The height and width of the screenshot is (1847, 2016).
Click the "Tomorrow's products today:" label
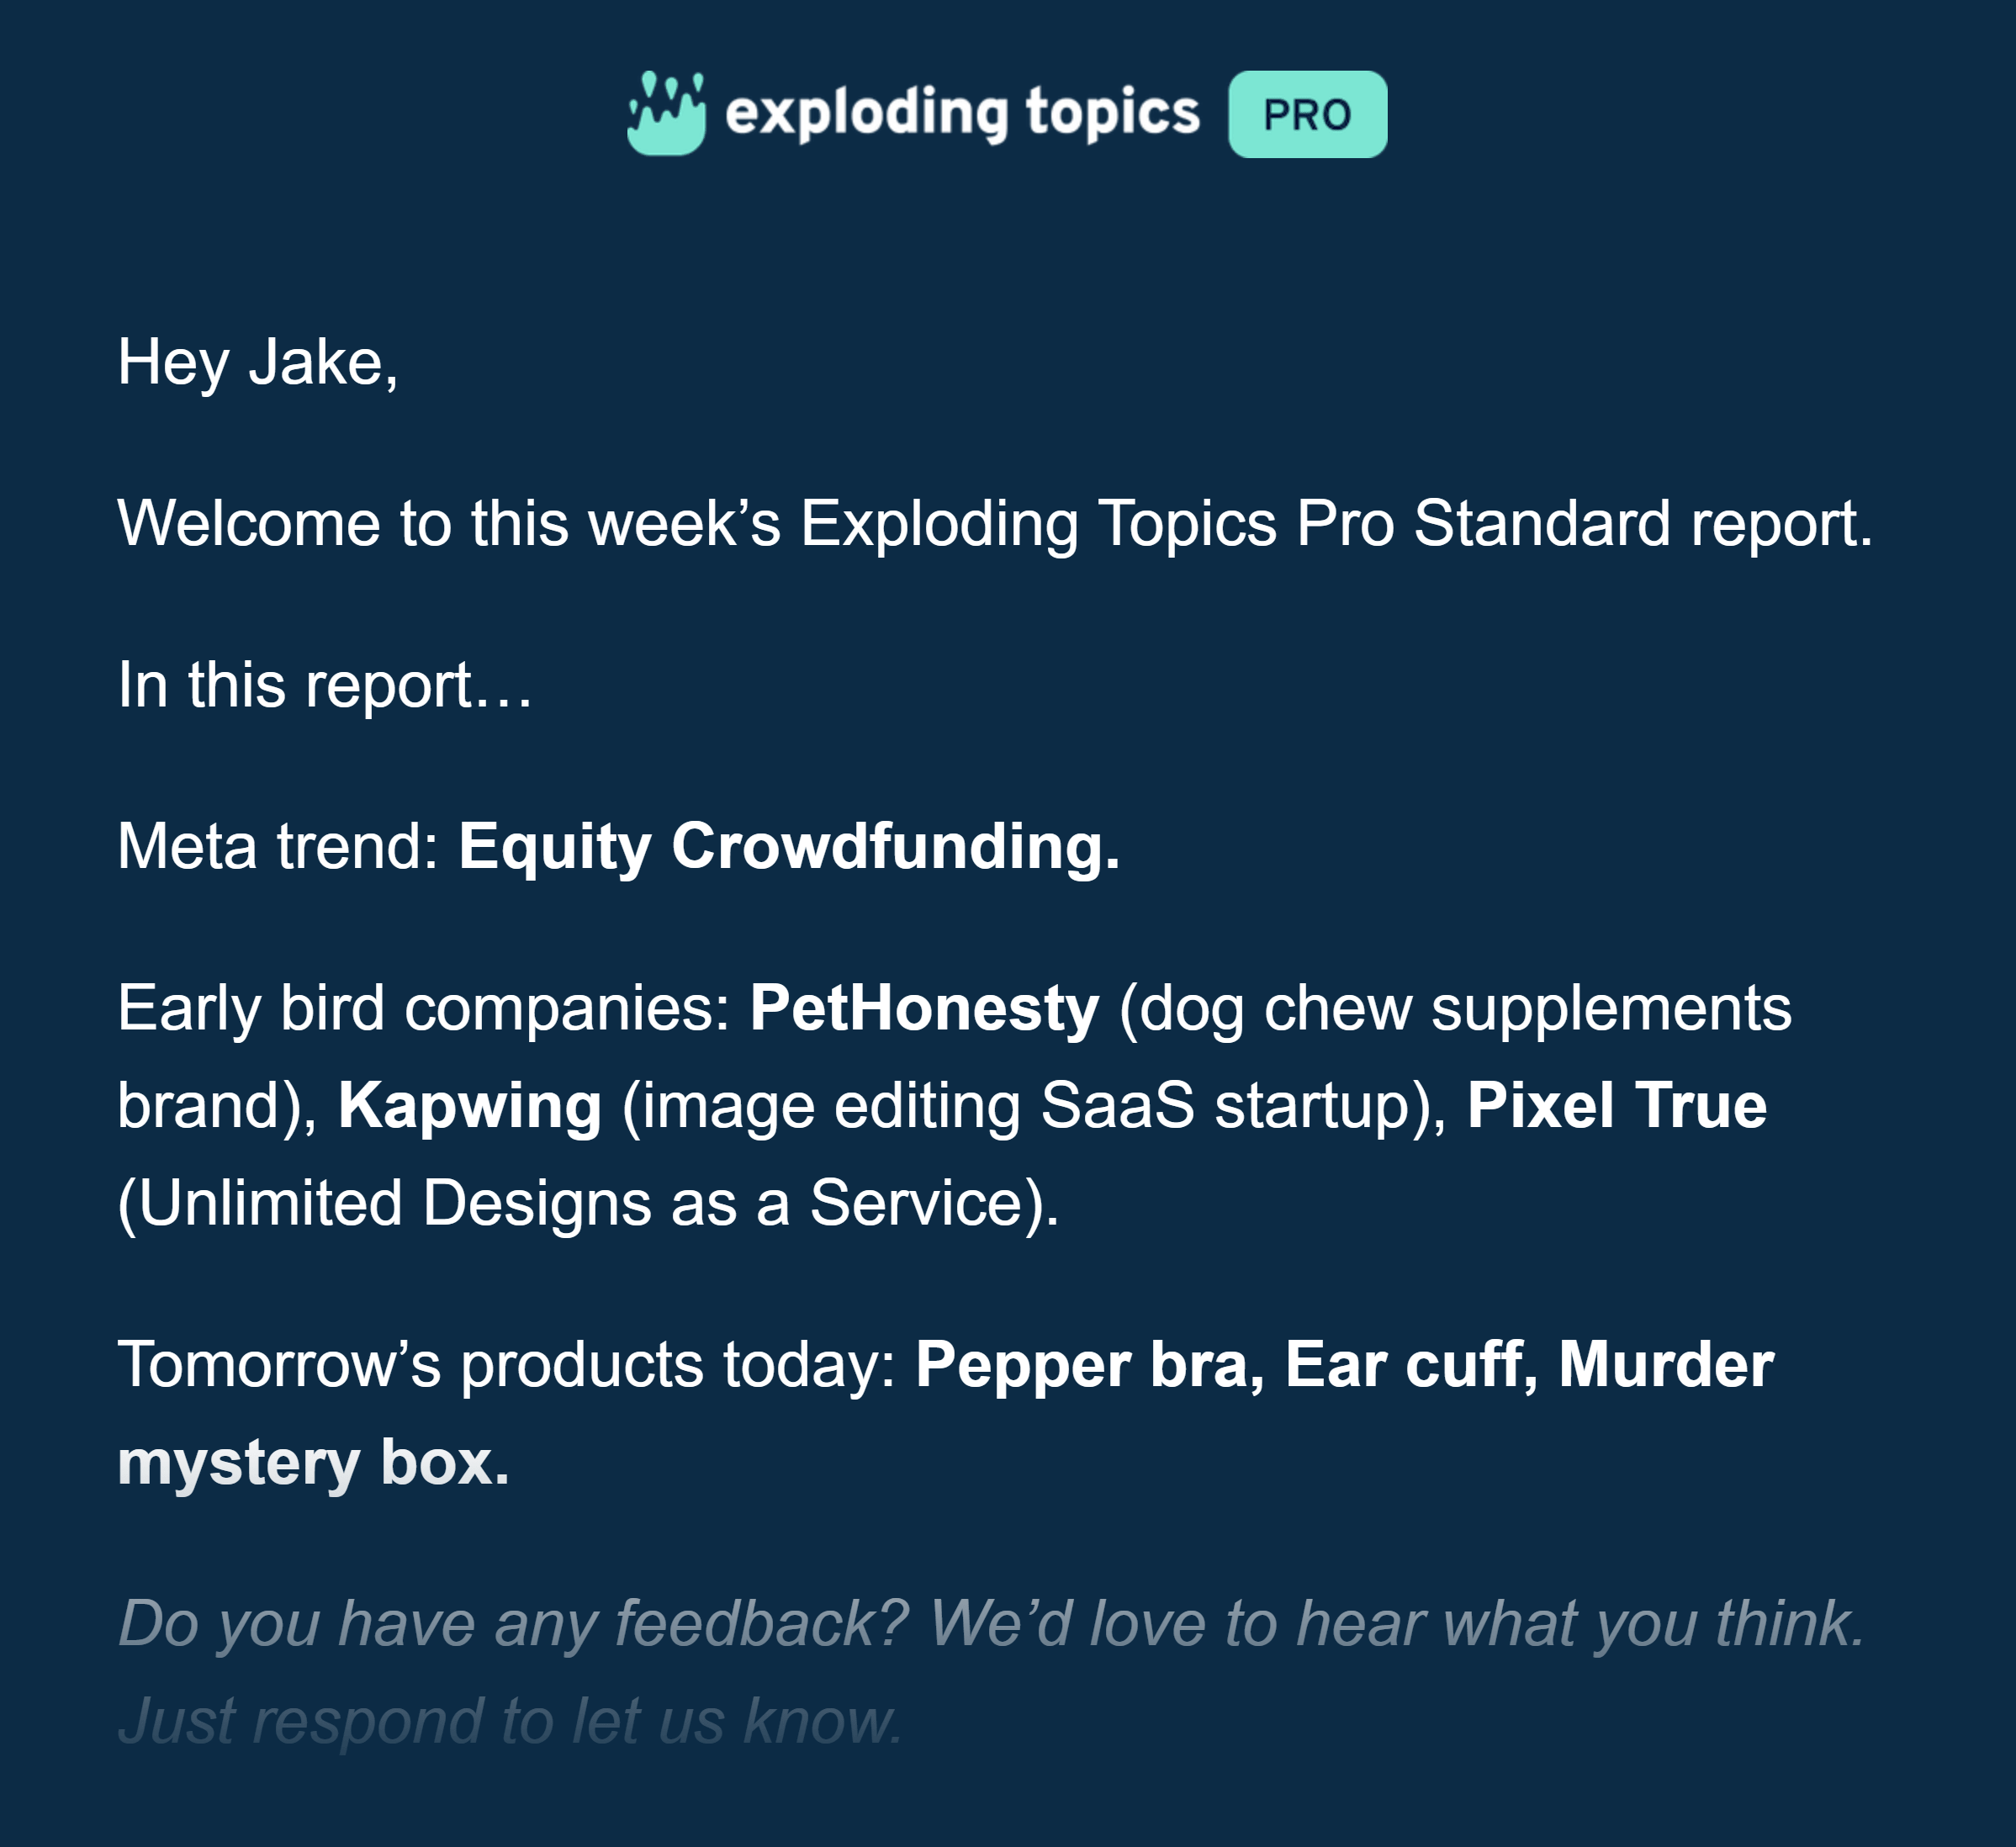pos(507,1365)
